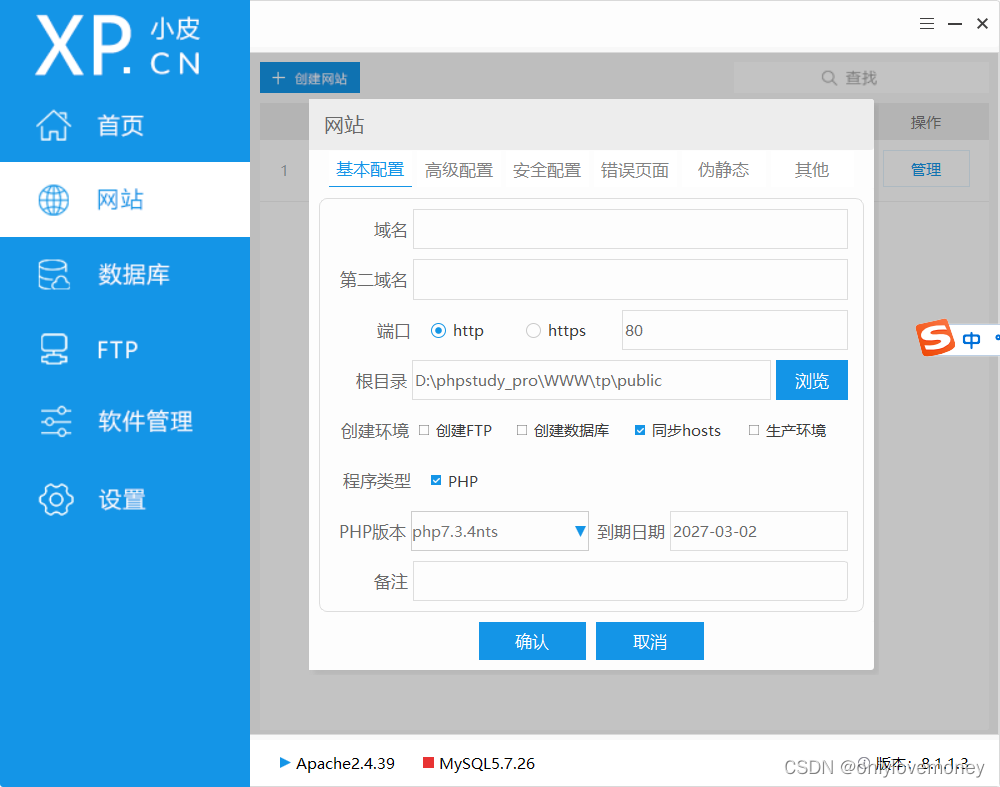Open the 高级配置 configuration tab
The width and height of the screenshot is (1000, 787).
click(459, 170)
